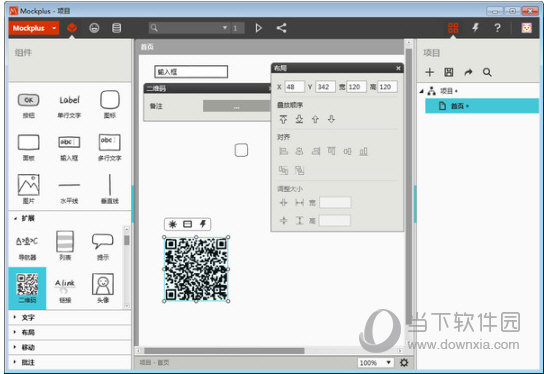Select the avatar portrait component
Viewport: 544px width, 374px height.
(103, 288)
